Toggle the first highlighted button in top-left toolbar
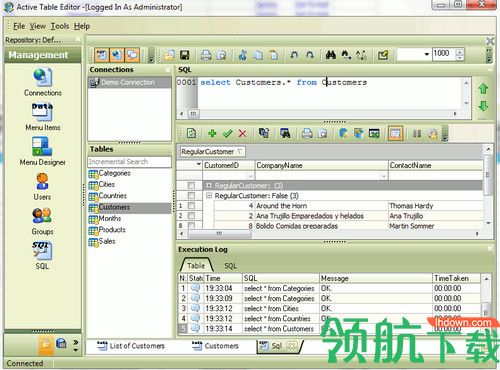 102,55
